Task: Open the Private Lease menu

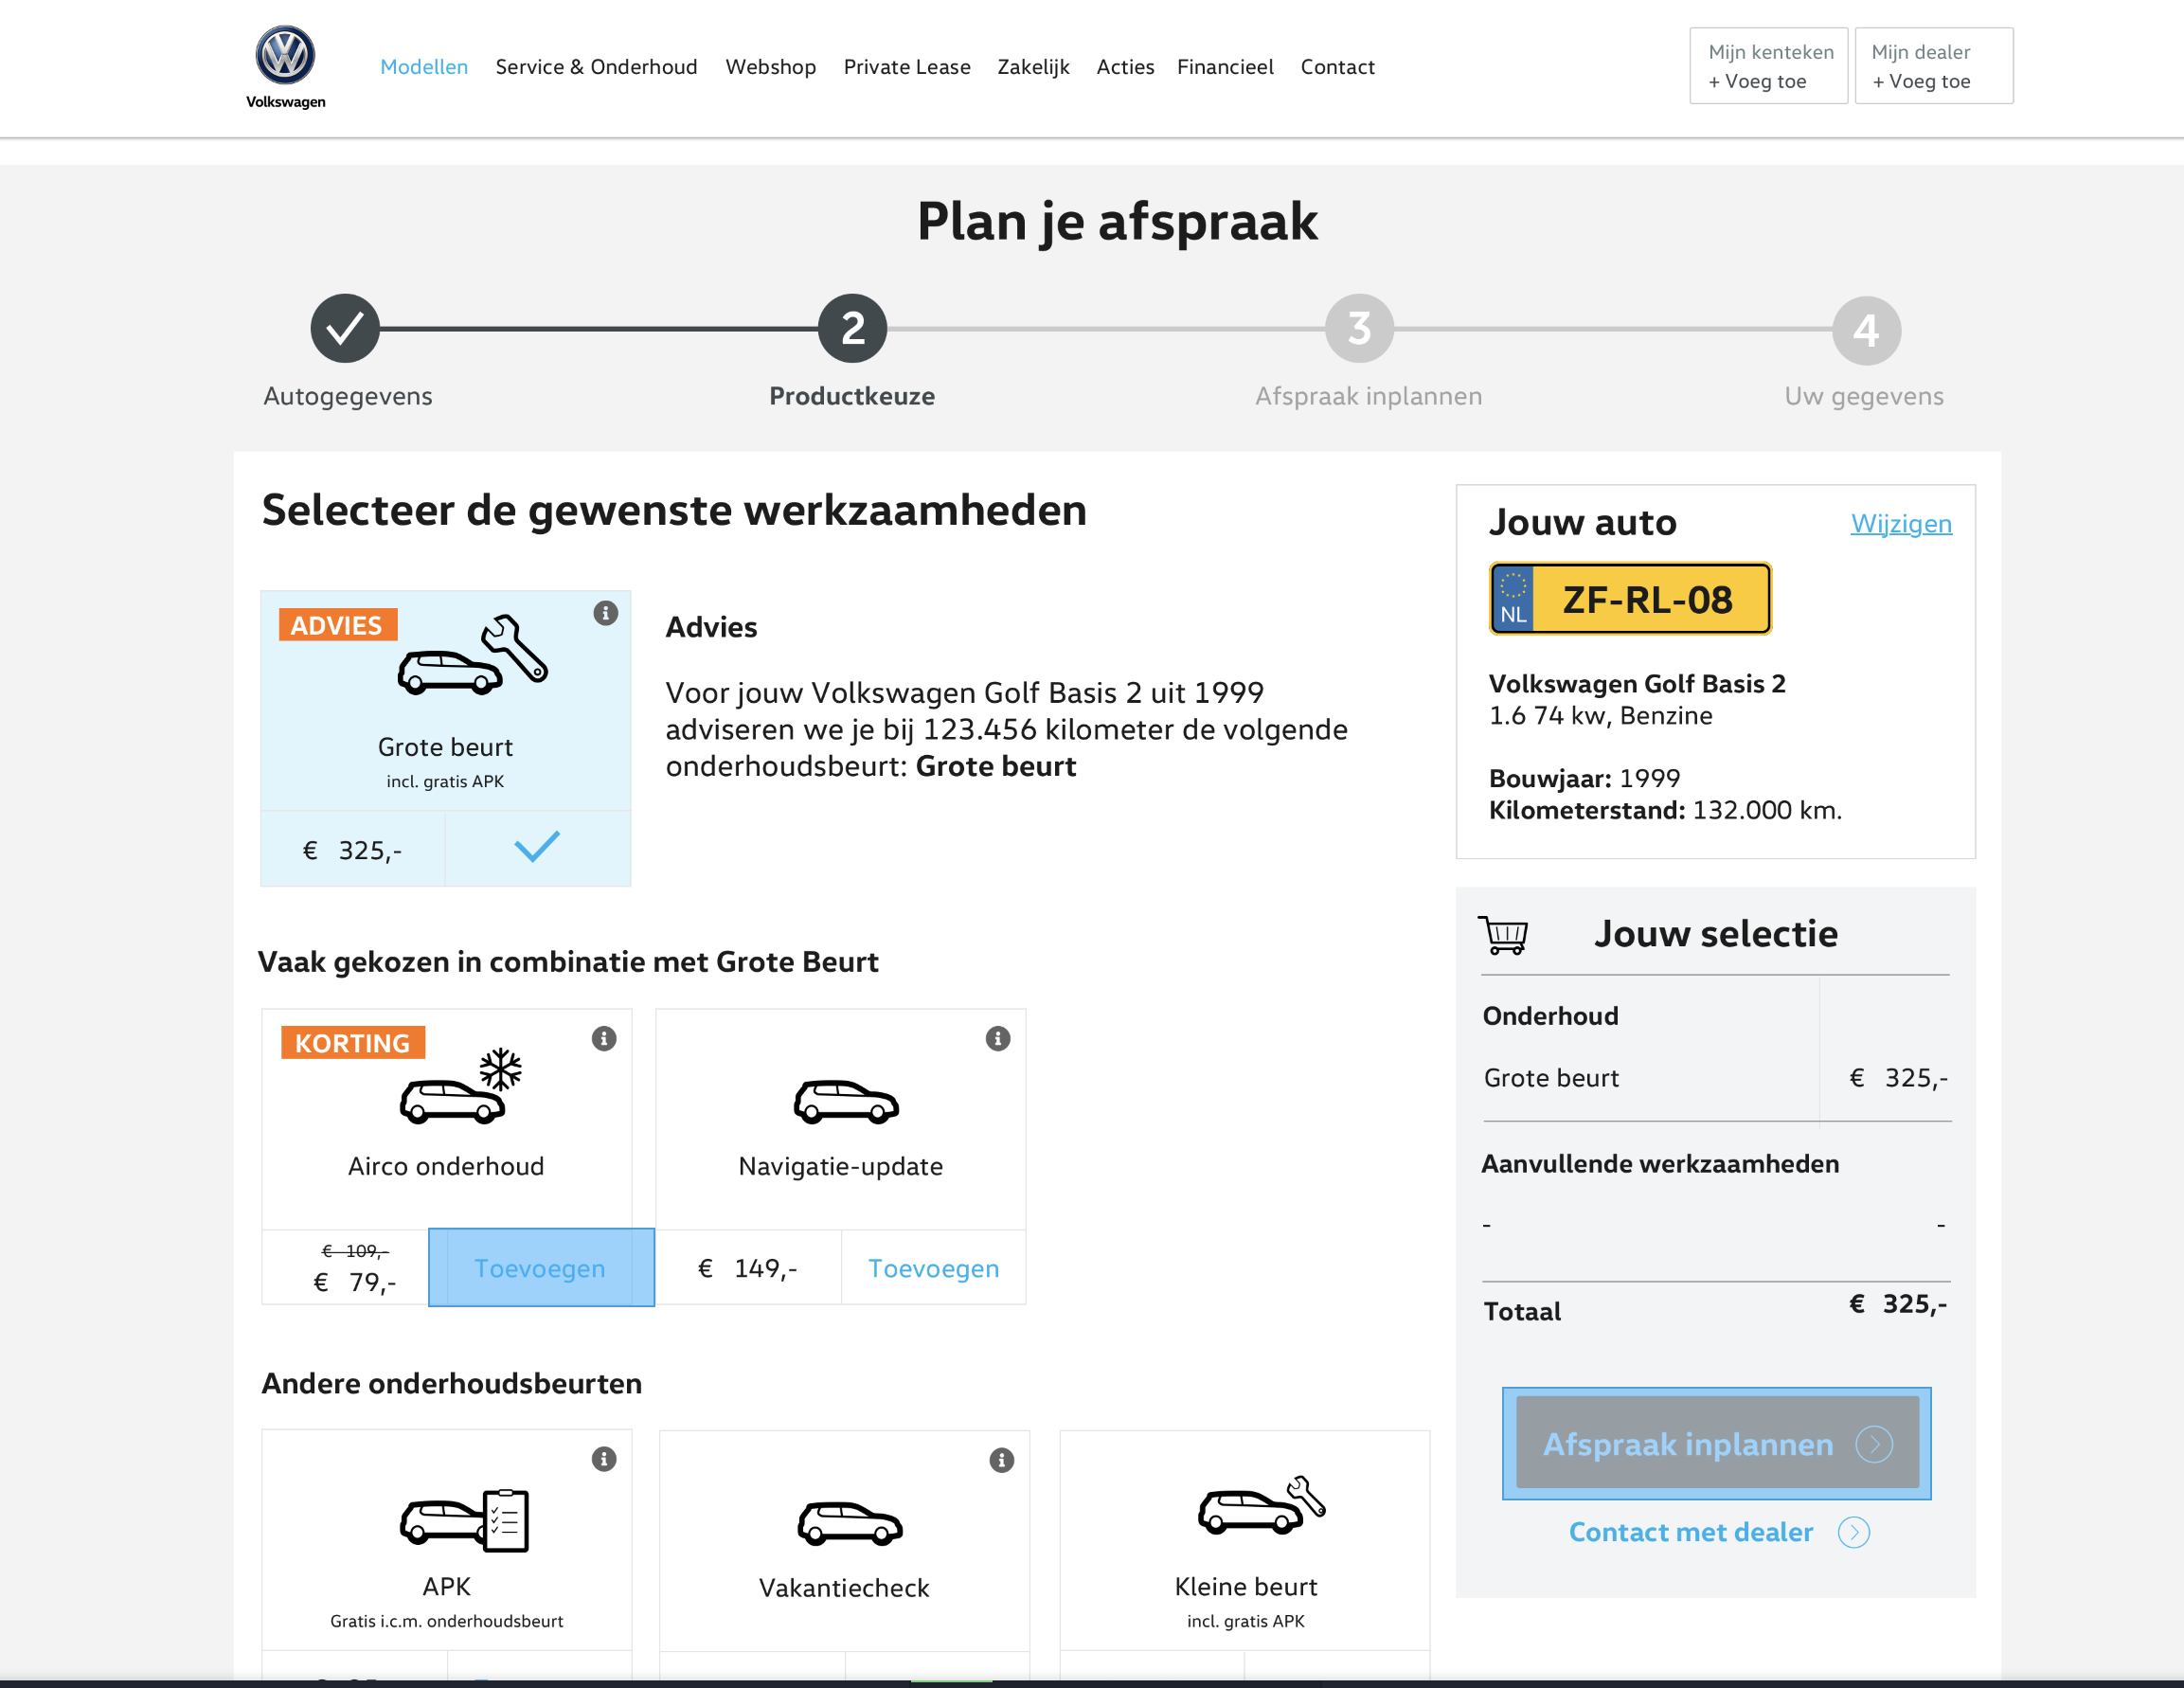Action: coord(906,67)
